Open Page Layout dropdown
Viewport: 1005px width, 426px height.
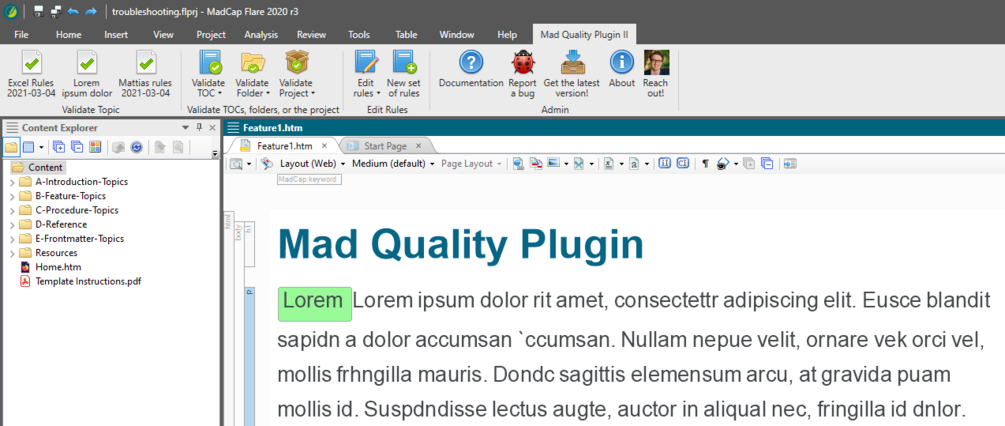click(471, 164)
